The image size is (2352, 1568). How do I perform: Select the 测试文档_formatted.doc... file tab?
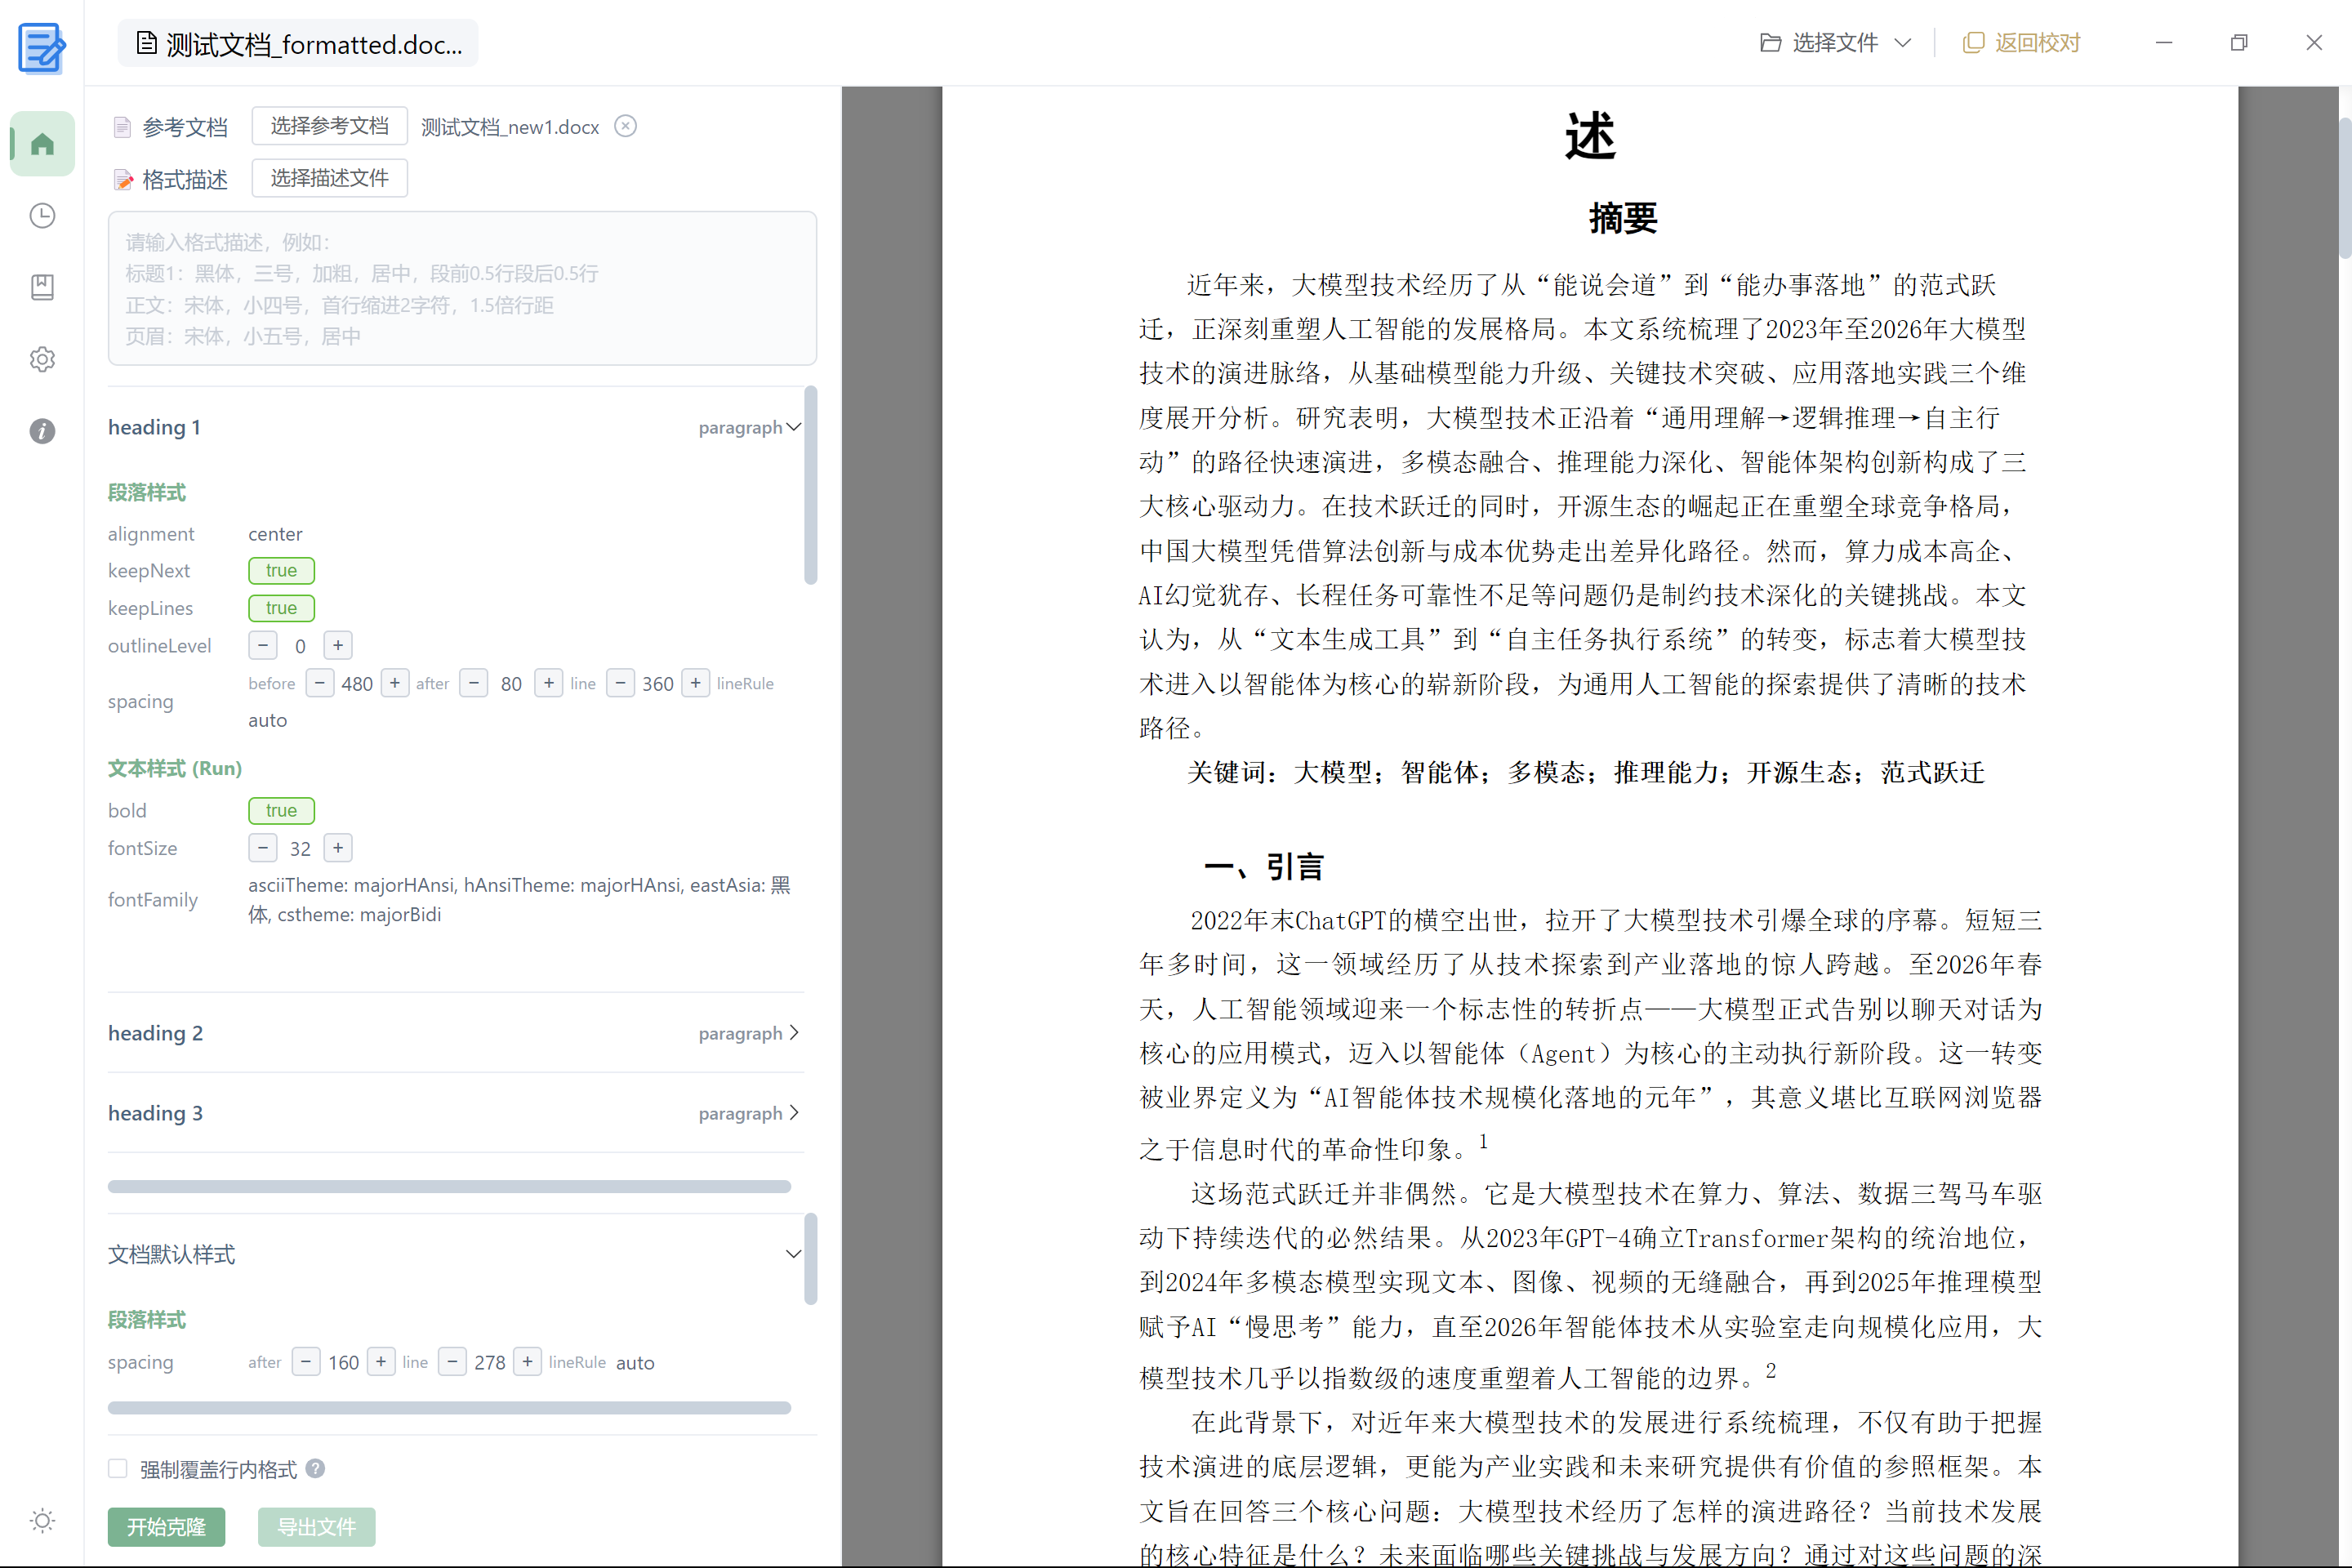(x=298, y=44)
